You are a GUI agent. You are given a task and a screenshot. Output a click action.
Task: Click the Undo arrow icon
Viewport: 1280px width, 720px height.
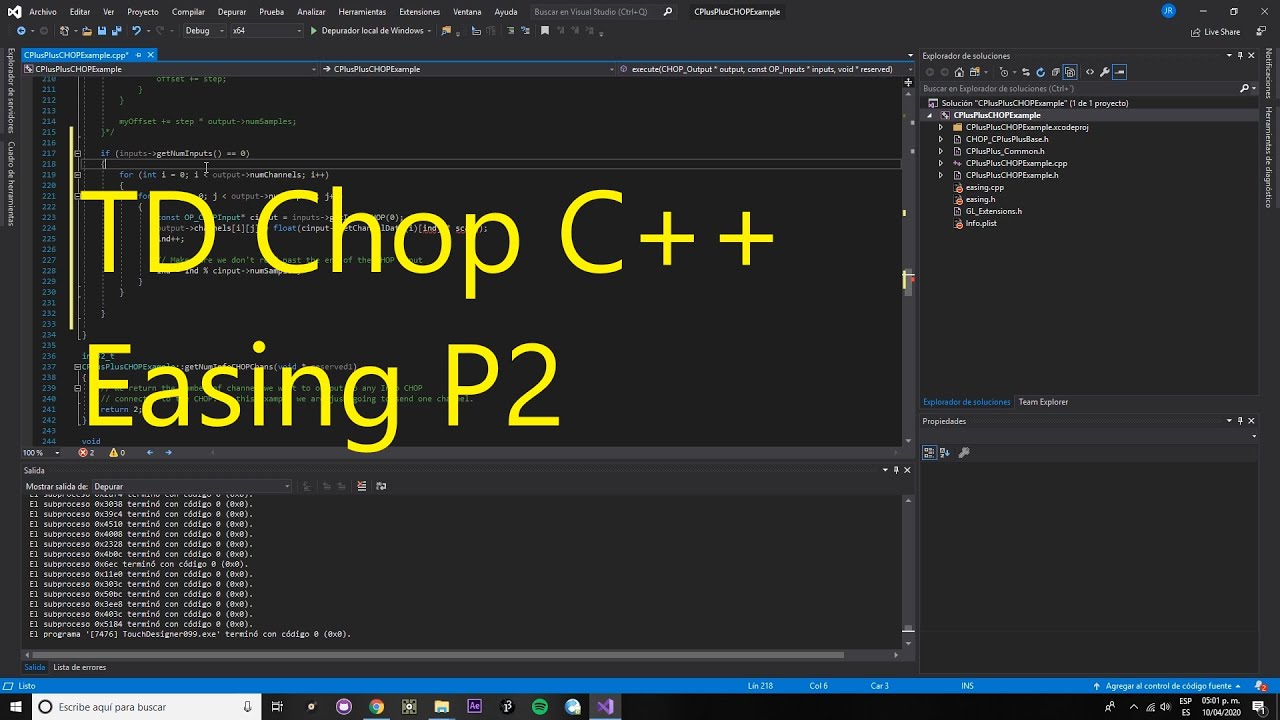tap(136, 31)
